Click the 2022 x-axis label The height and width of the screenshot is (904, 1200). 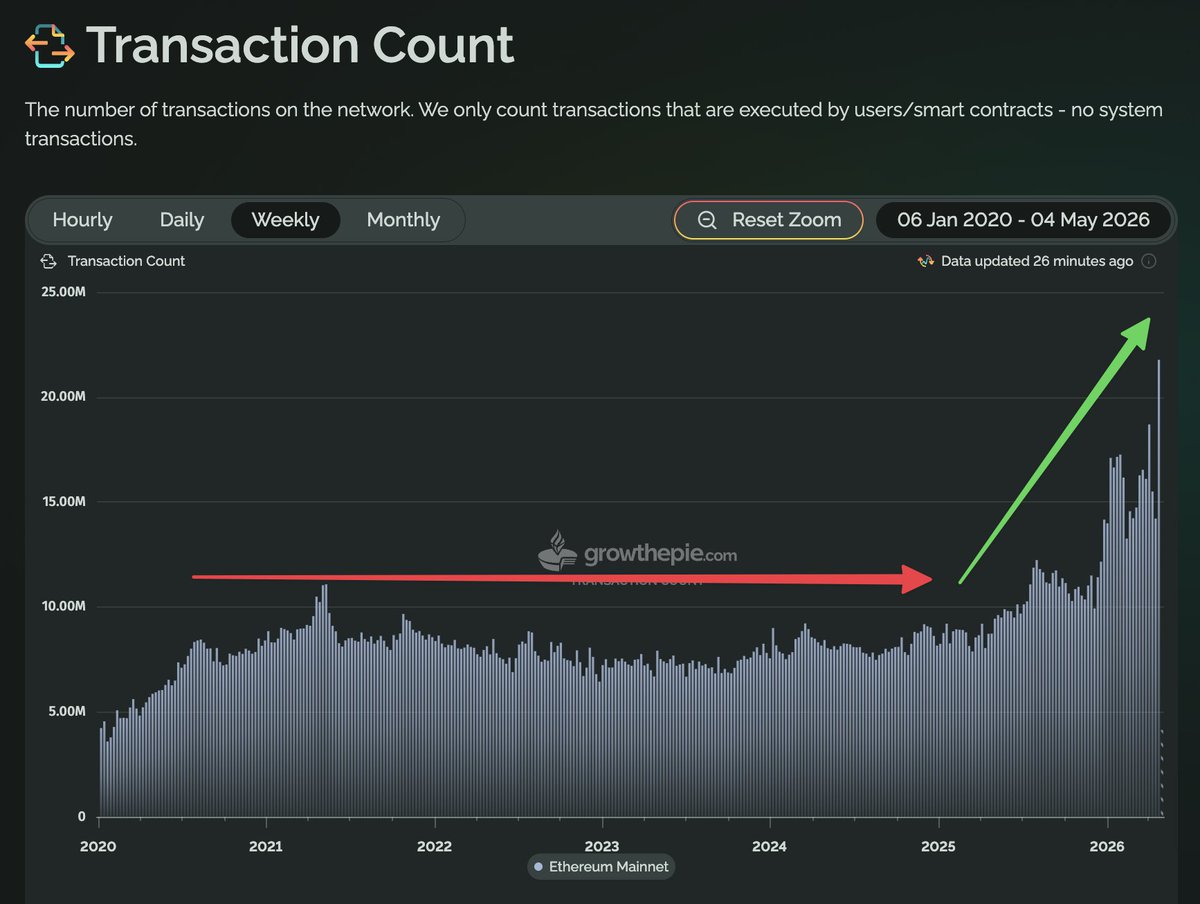(x=434, y=846)
